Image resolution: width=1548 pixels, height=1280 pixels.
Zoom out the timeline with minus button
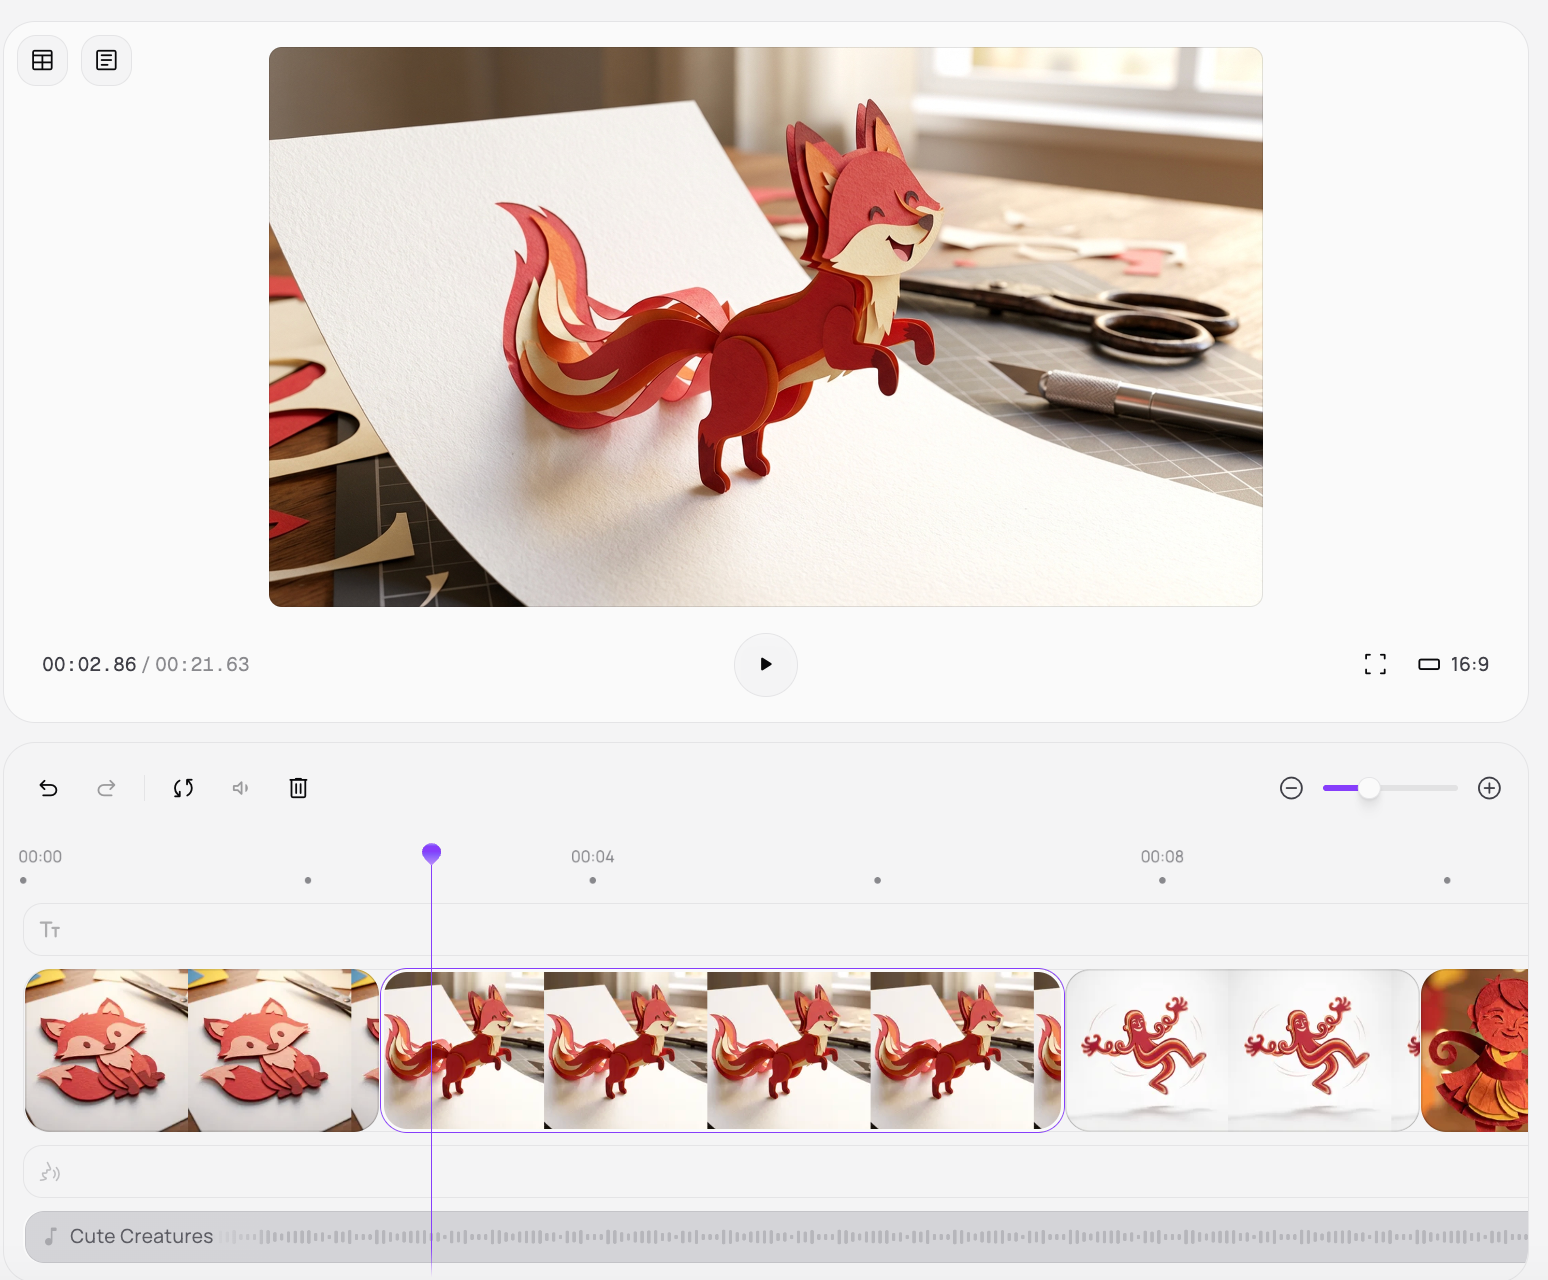pos(1291,788)
